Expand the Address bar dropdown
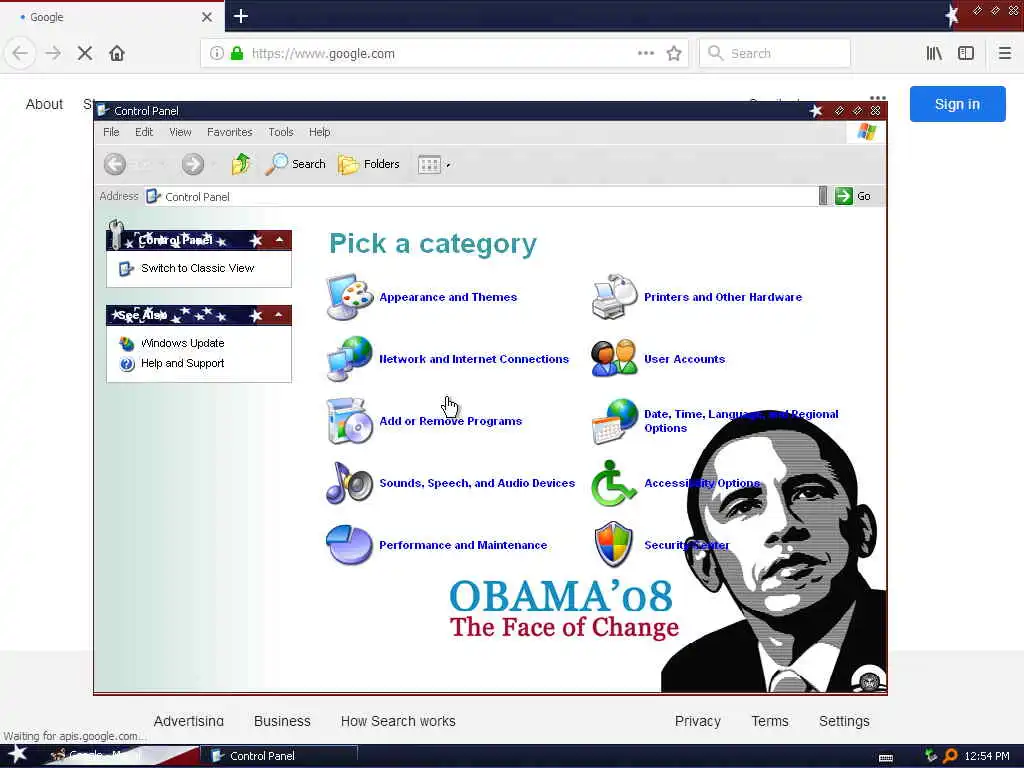This screenshot has height=768, width=1024. pos(823,196)
